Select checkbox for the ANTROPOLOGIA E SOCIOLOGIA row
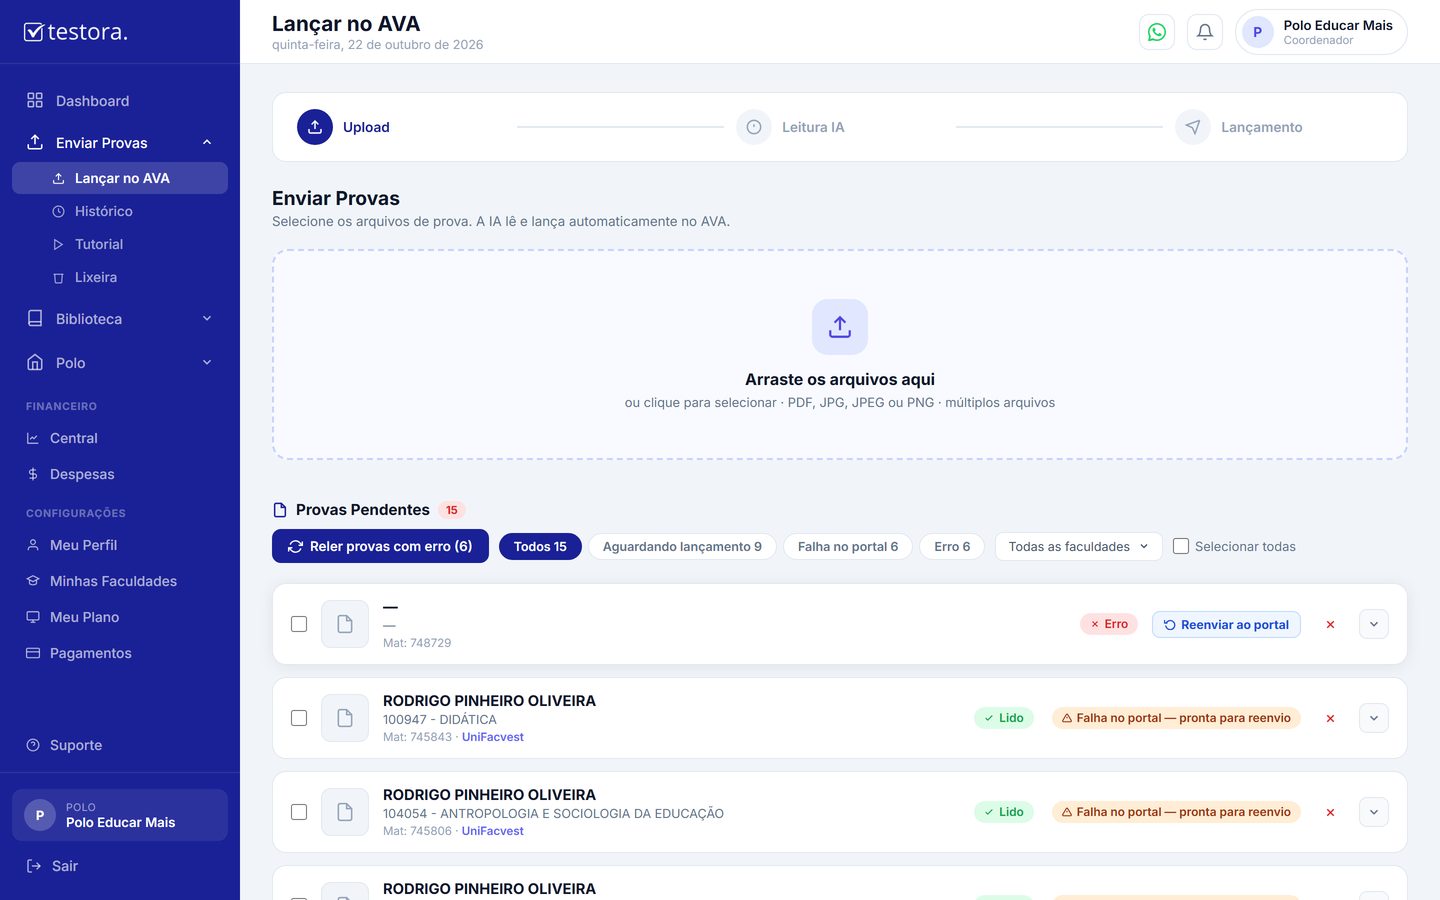 pos(299,812)
